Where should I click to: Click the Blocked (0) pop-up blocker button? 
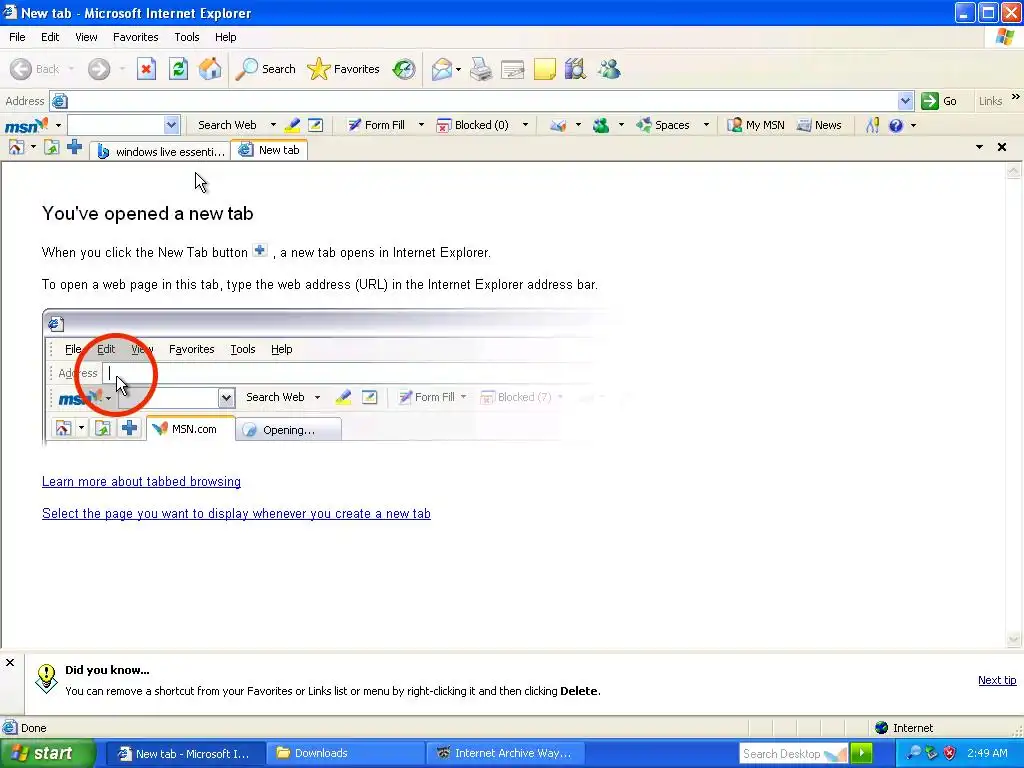click(x=472, y=125)
